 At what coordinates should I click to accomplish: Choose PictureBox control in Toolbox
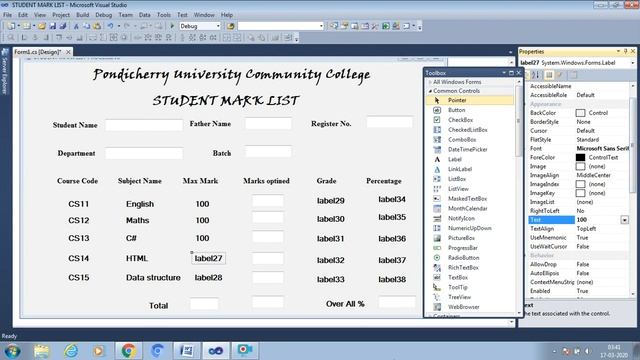coord(461,238)
